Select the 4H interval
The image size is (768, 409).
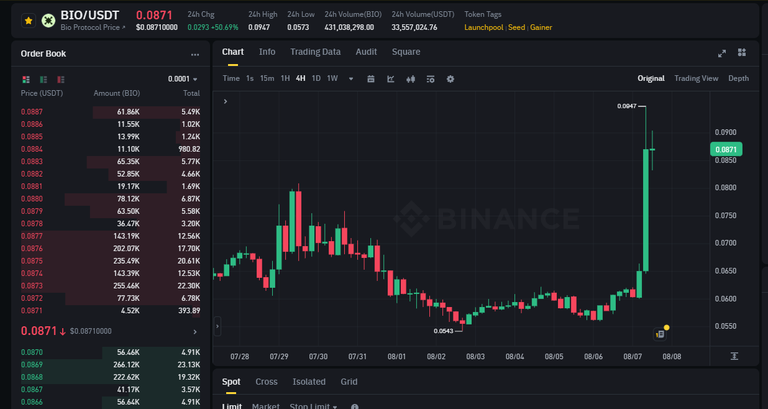click(301, 78)
